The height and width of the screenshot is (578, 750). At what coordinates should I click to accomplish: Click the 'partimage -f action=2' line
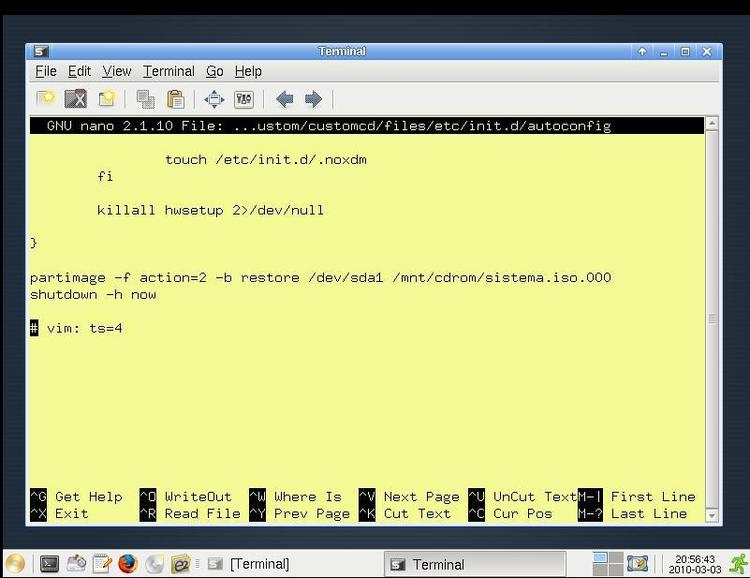coord(320,278)
